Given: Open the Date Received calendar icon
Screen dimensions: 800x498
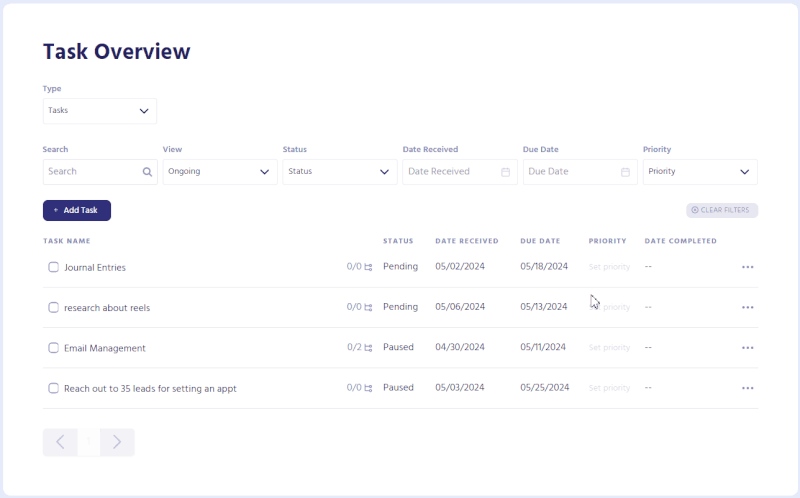Looking at the screenshot, I should (x=505, y=172).
